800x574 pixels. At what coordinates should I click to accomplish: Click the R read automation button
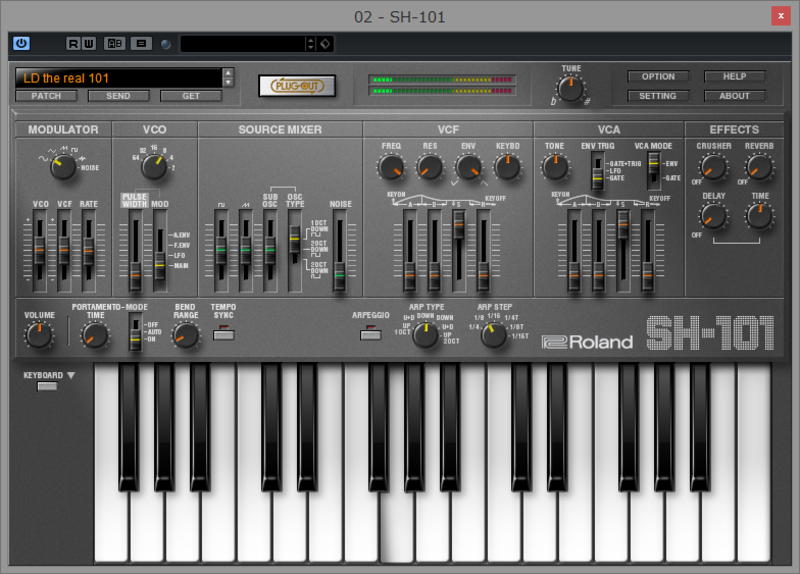(x=73, y=44)
